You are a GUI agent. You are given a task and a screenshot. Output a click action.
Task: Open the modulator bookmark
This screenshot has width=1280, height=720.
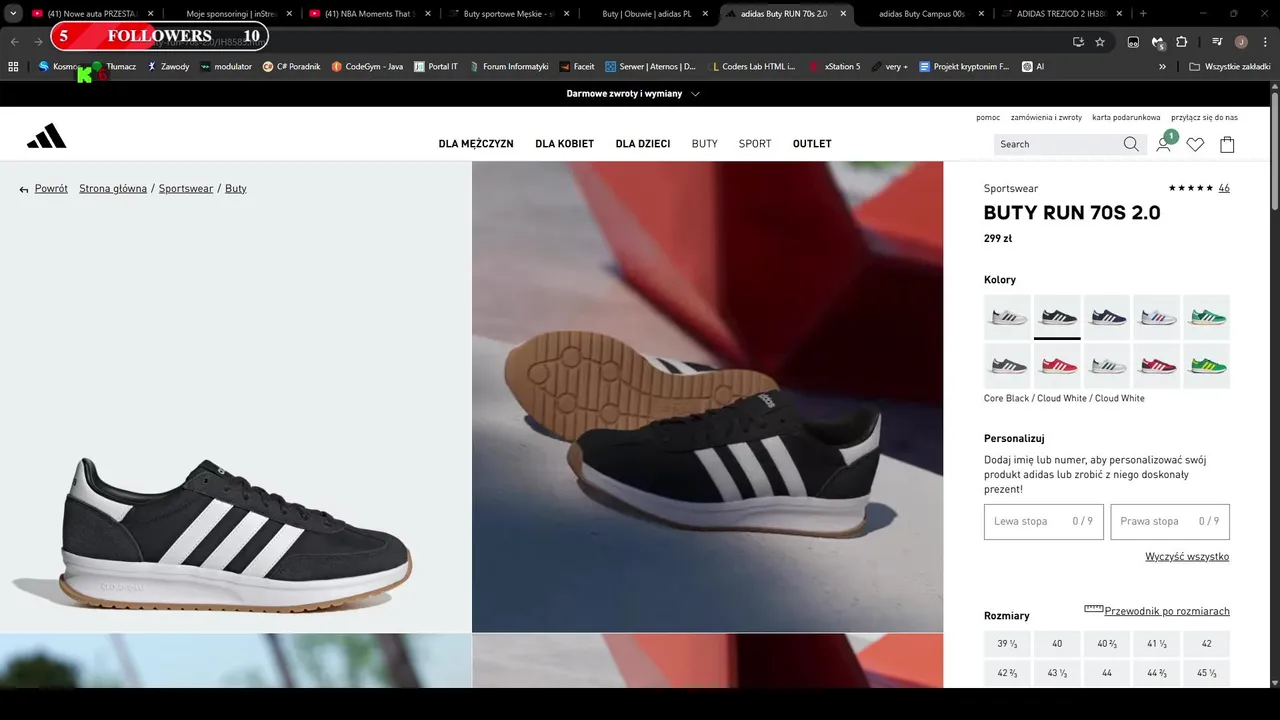point(225,66)
